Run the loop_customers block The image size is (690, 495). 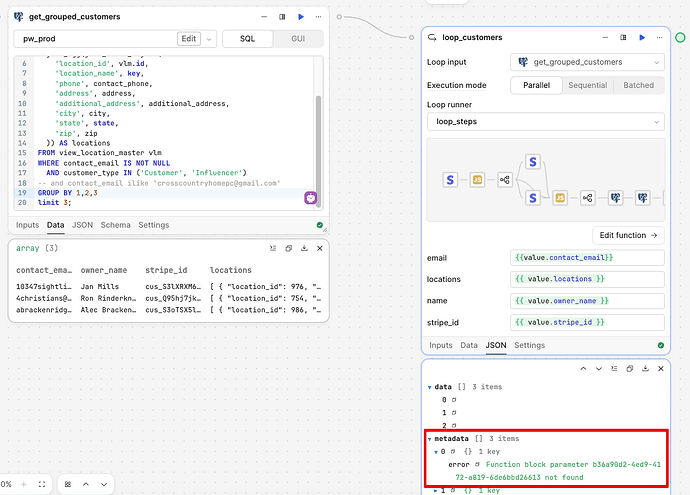coord(642,37)
